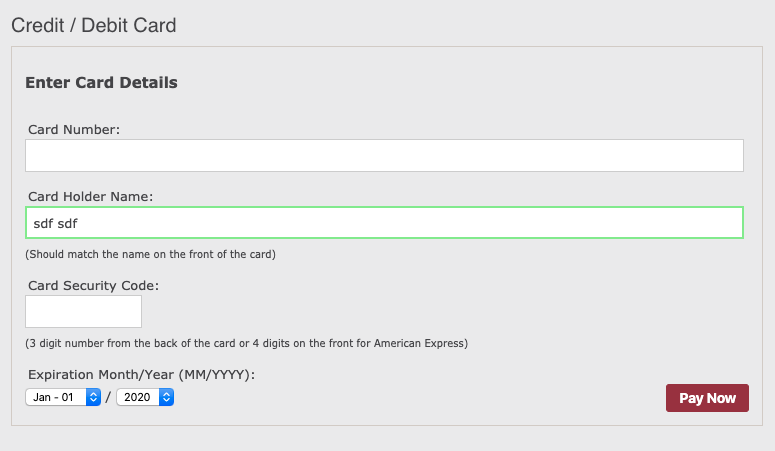775x451 pixels.
Task: Click the '3 digit number' security code hint
Action: [246, 343]
